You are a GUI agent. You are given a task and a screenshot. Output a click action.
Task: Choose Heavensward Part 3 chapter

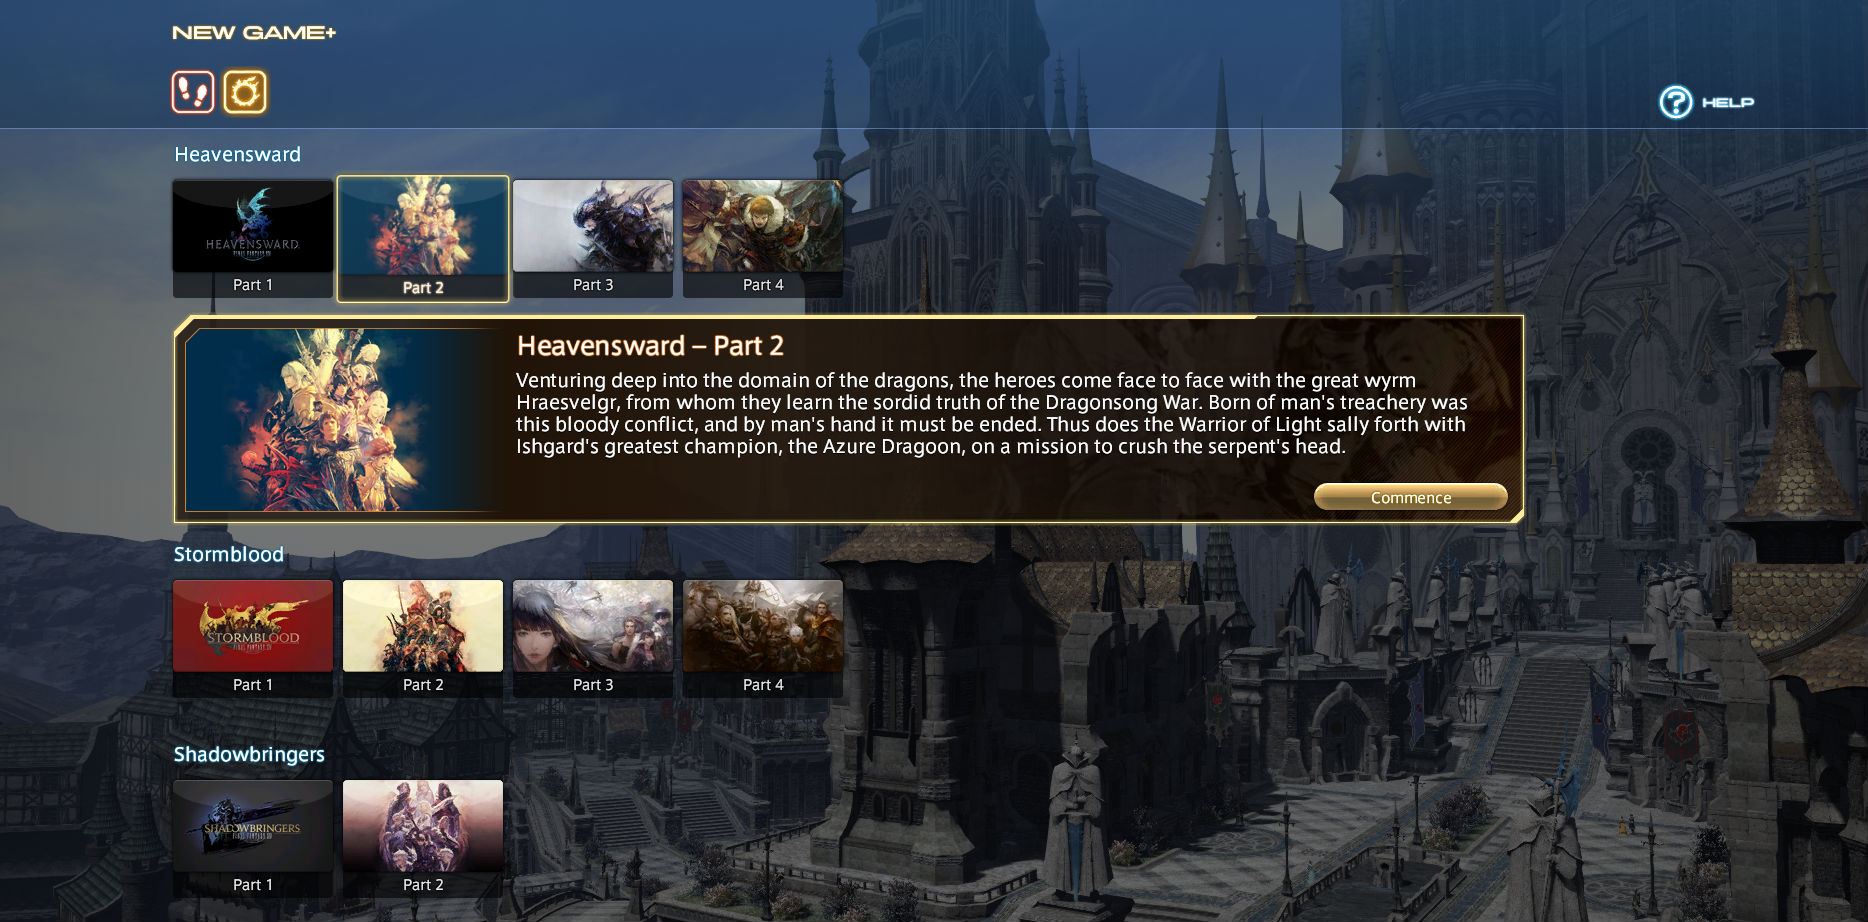(593, 238)
